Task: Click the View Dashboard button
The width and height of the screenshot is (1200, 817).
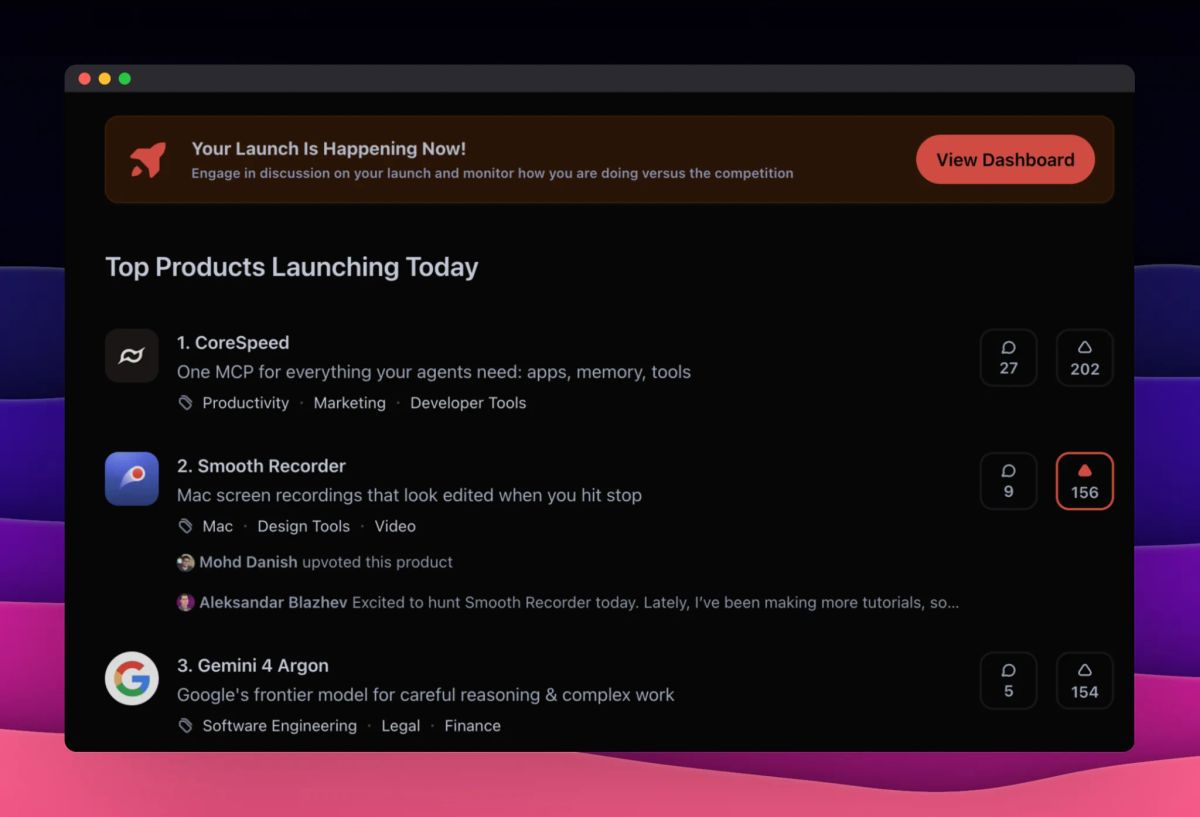Action: click(x=1005, y=160)
